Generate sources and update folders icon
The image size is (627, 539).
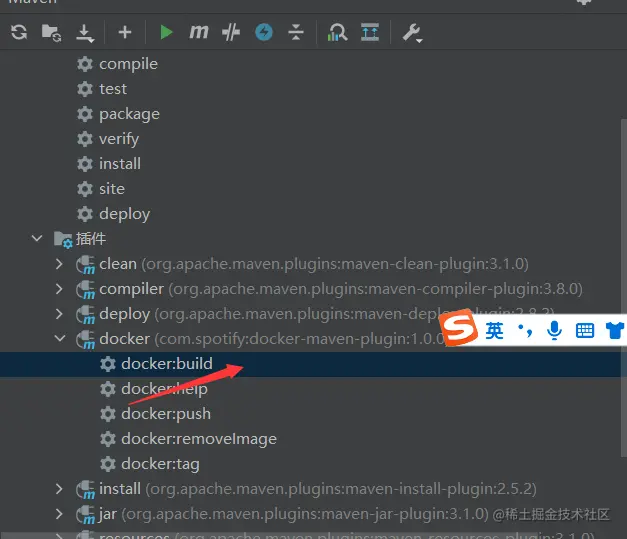52,32
